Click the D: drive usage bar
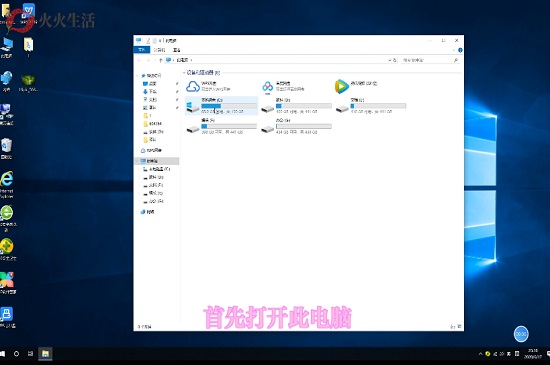 click(304, 106)
